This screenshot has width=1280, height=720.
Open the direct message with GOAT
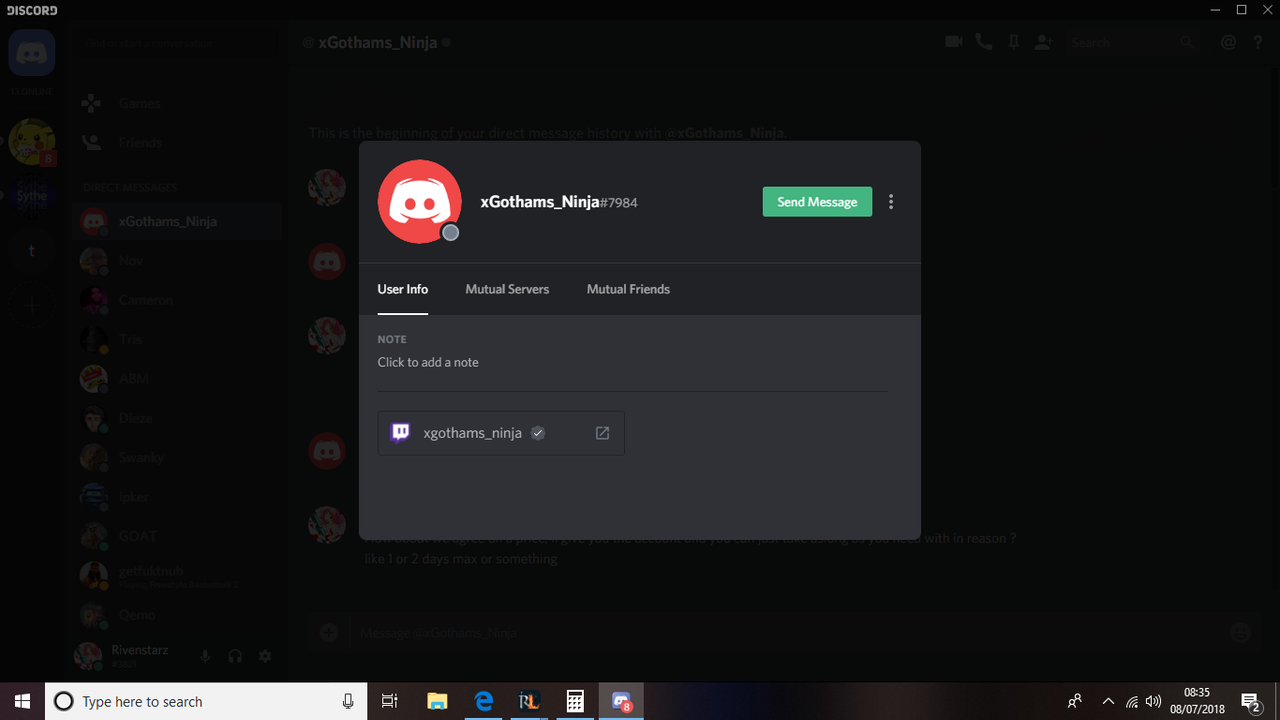[177, 536]
